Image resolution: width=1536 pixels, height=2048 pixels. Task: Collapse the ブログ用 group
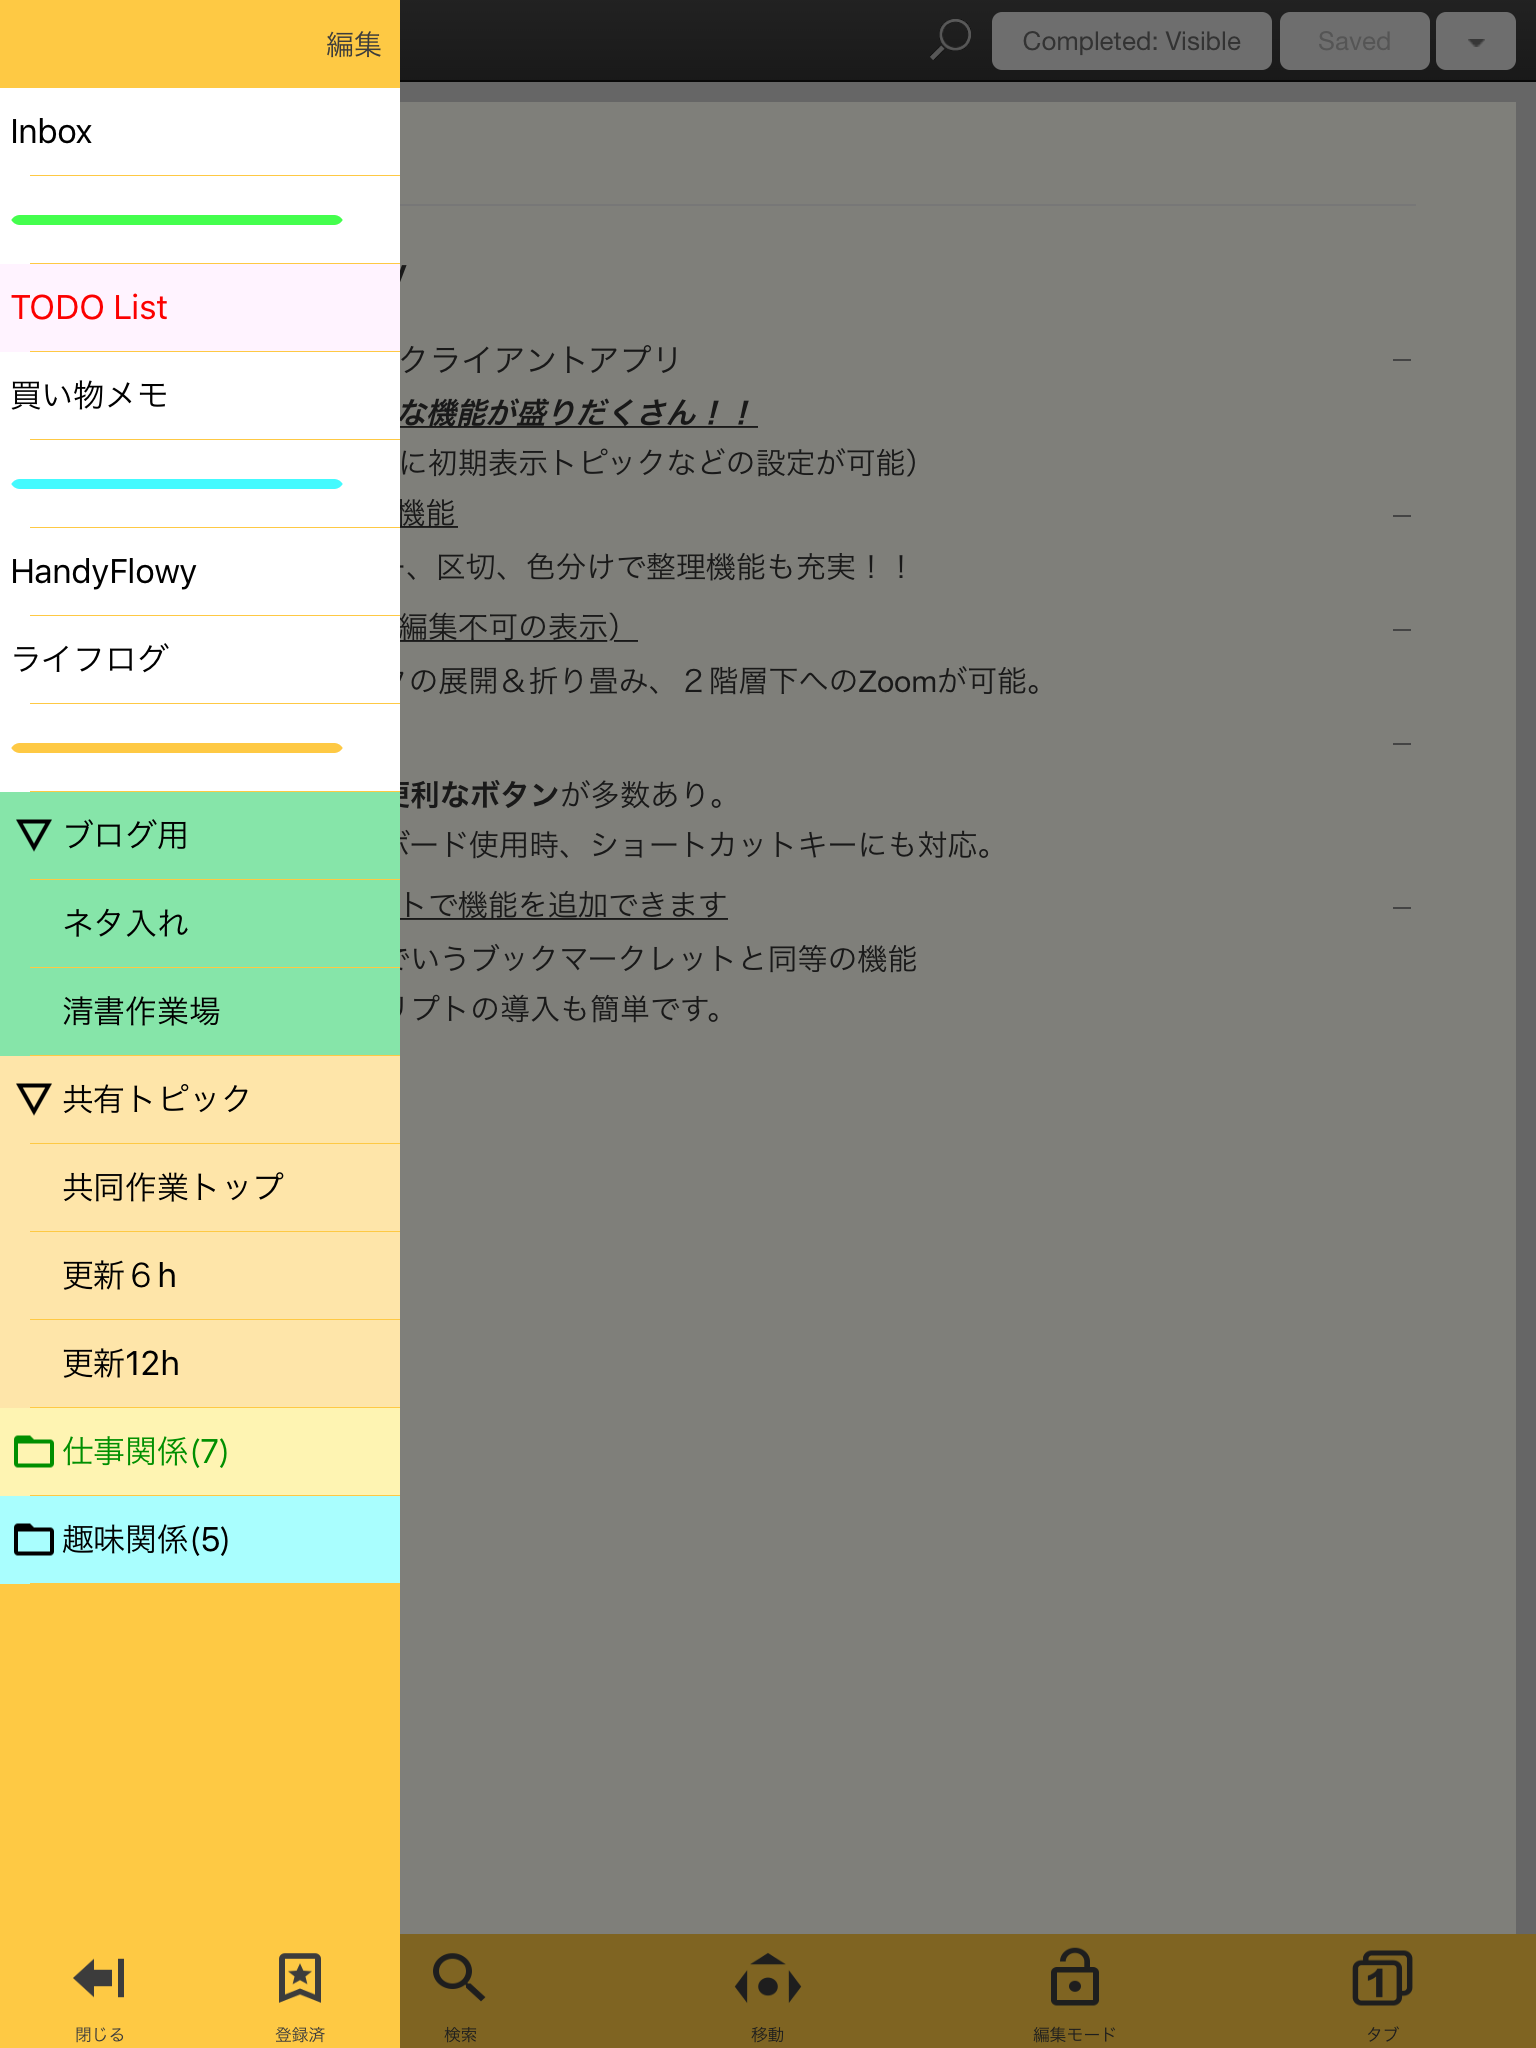tap(34, 835)
